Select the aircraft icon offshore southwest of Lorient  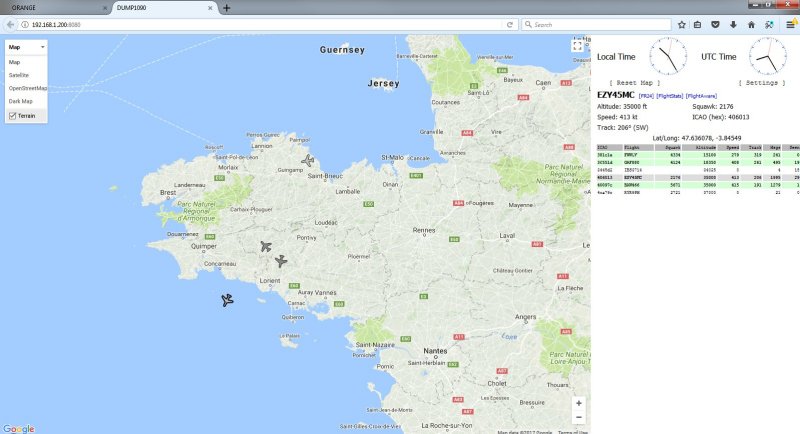(227, 300)
